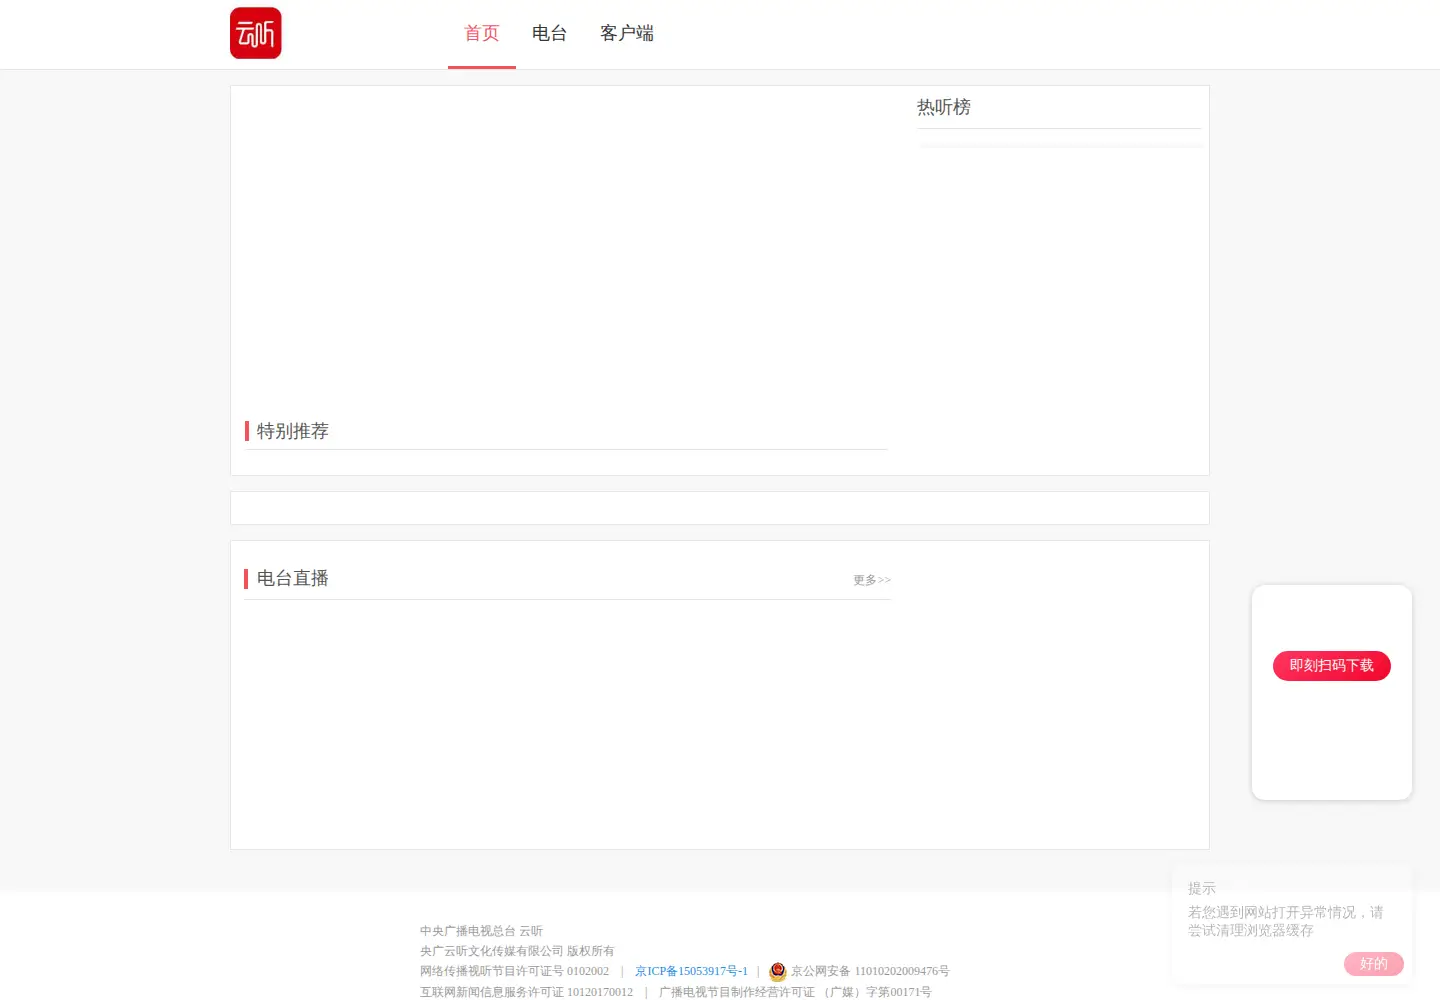Click the 互联网新闻信息服务许可证 10120170012 text
The height and width of the screenshot is (1000, 1440).
click(526, 992)
